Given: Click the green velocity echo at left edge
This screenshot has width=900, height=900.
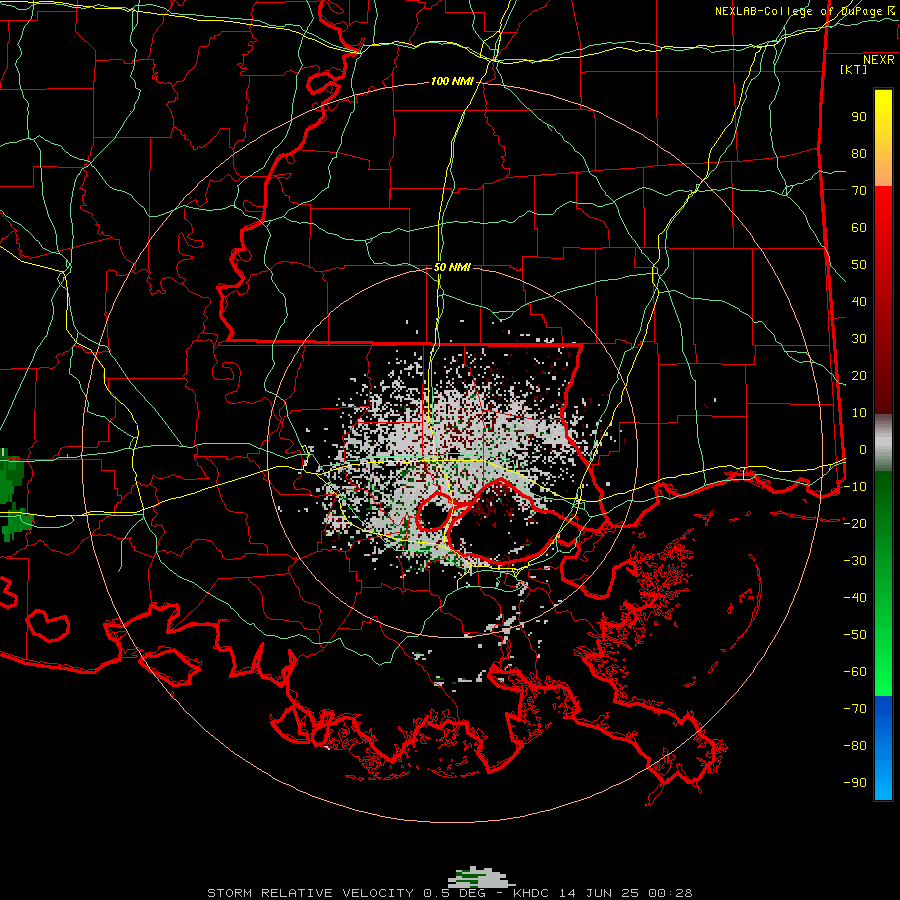Looking at the screenshot, I should pyautogui.click(x=13, y=495).
